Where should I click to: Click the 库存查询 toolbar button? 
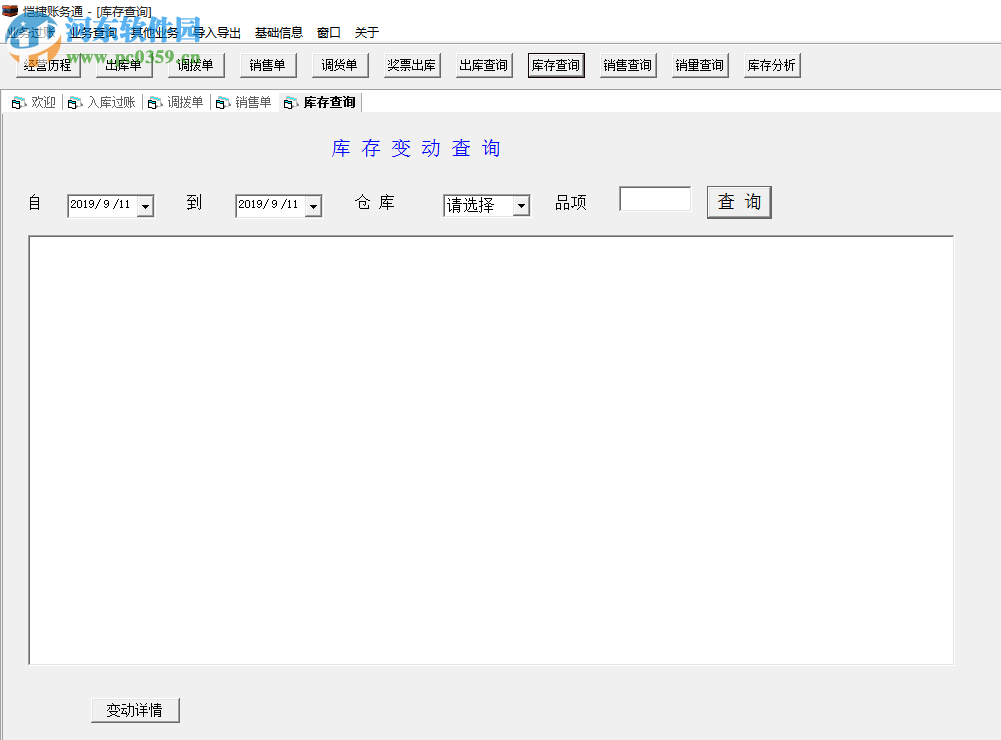(x=556, y=65)
